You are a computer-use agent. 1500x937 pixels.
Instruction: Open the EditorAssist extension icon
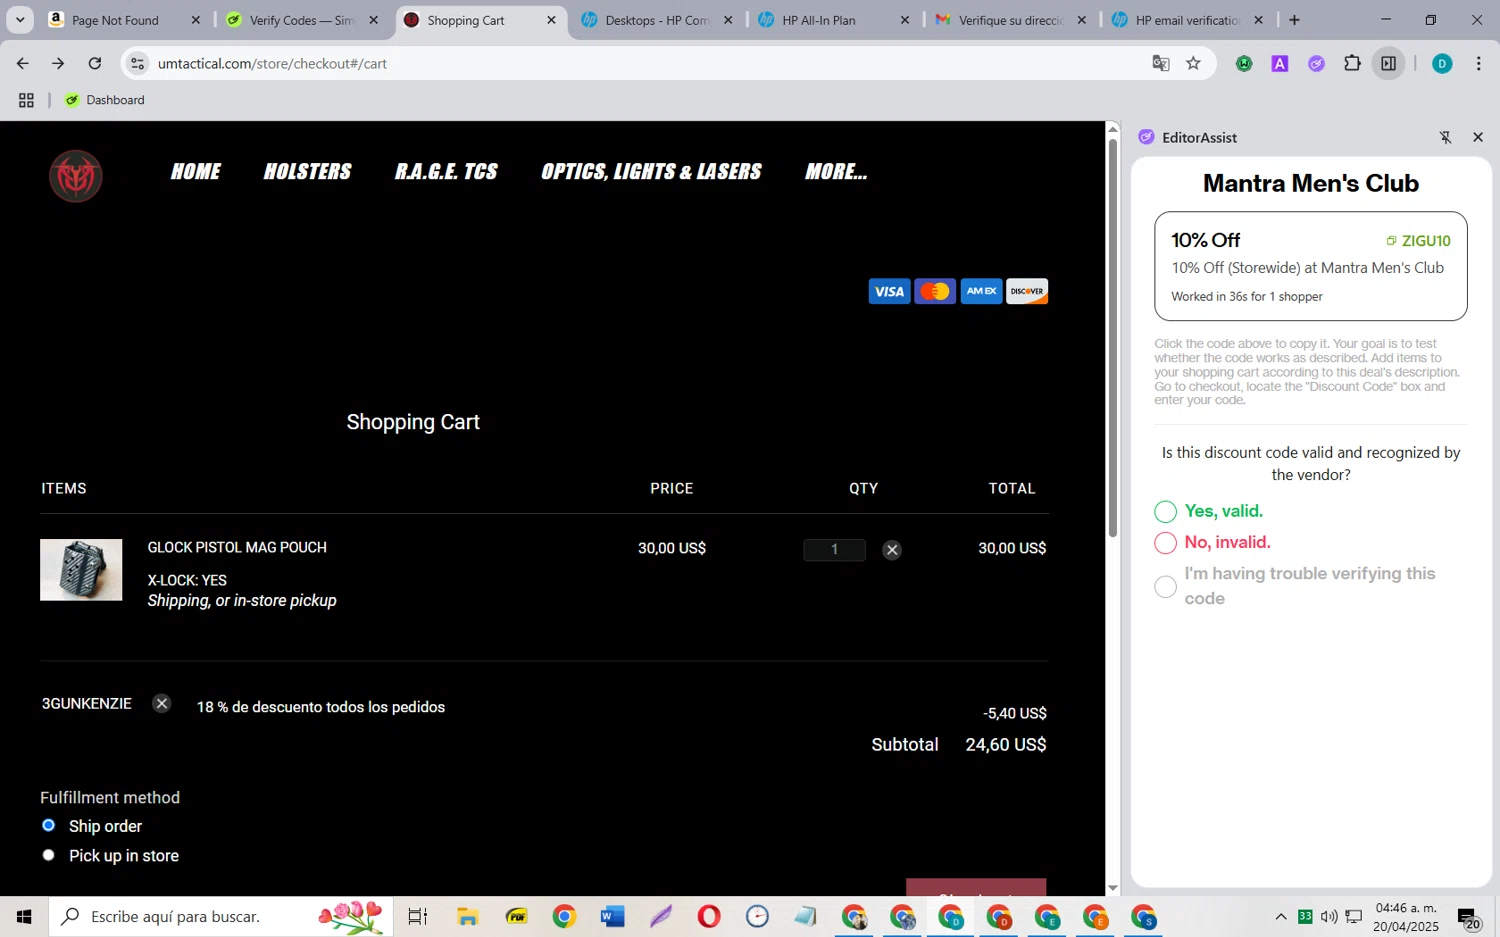pyautogui.click(x=1316, y=63)
